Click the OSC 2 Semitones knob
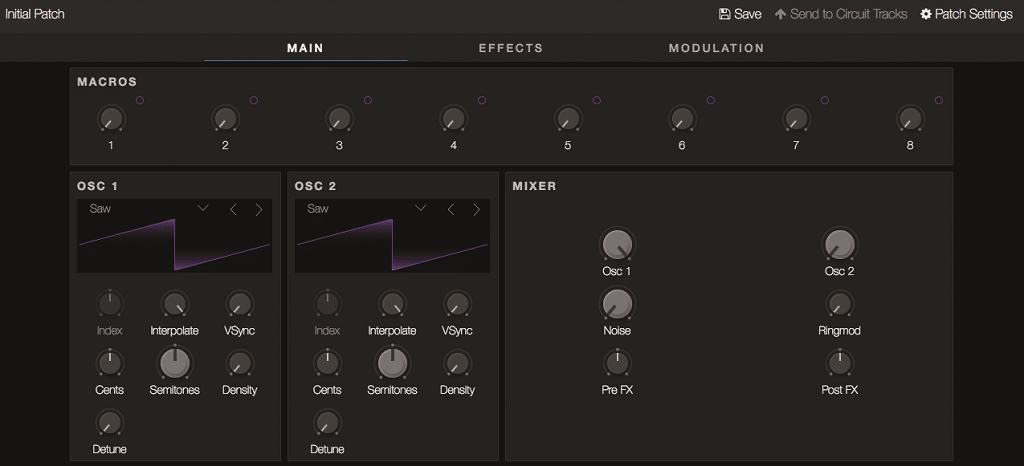Image resolution: width=1024 pixels, height=466 pixels. click(392, 362)
